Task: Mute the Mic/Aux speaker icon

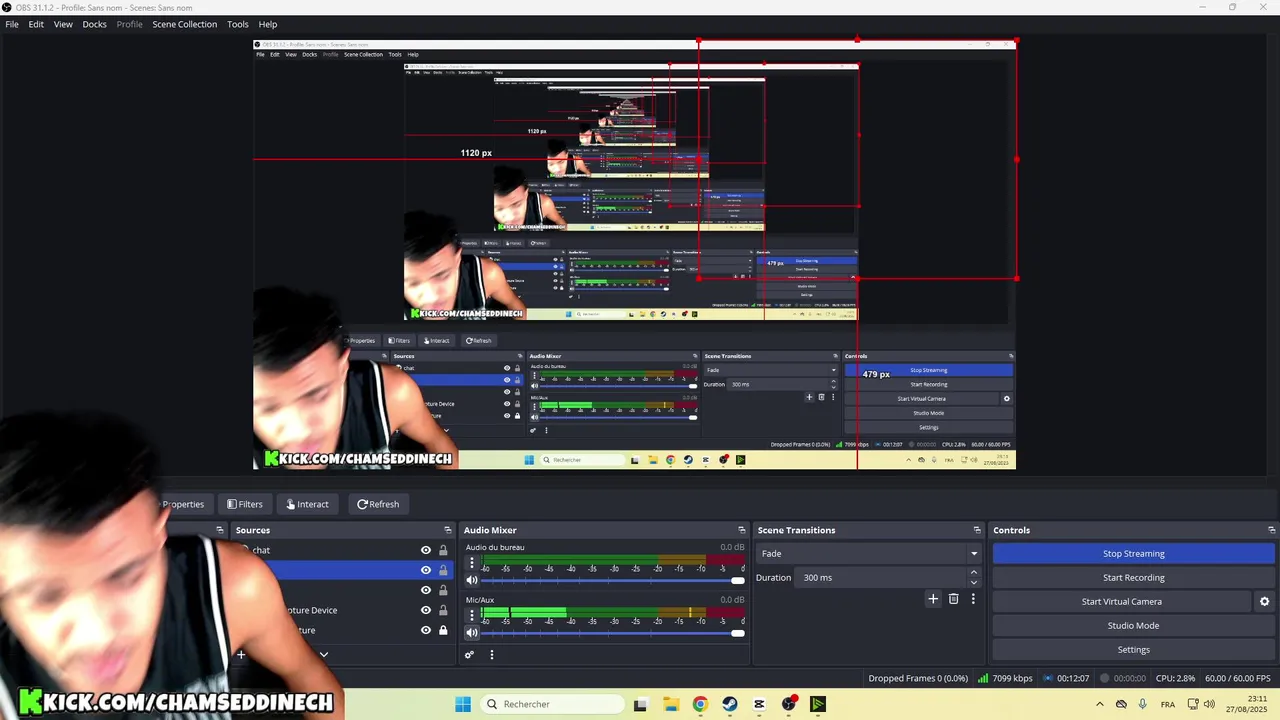Action: tap(472, 632)
